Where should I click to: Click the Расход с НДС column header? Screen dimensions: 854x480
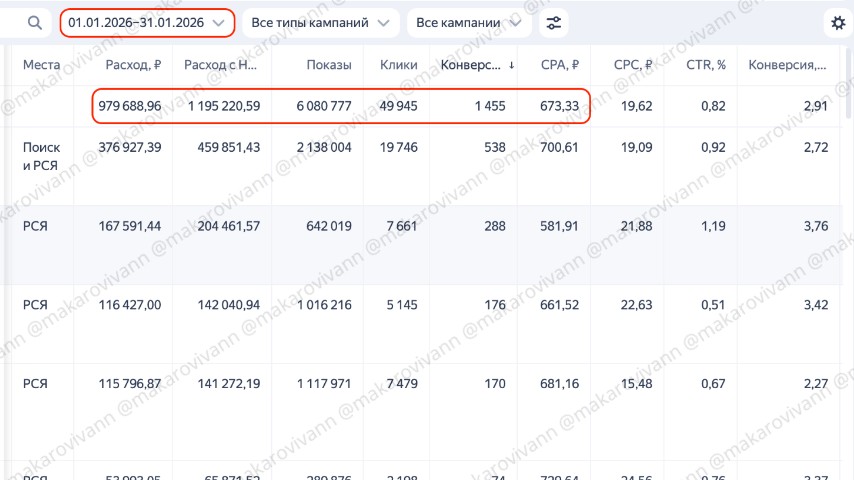221,66
